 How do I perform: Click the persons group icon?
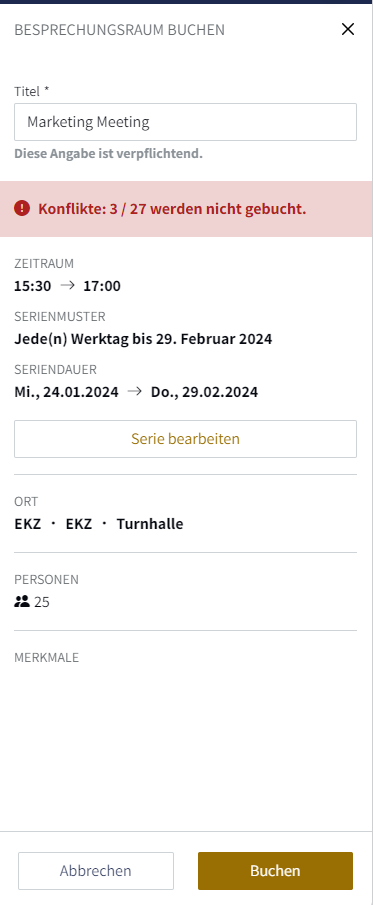(22, 602)
